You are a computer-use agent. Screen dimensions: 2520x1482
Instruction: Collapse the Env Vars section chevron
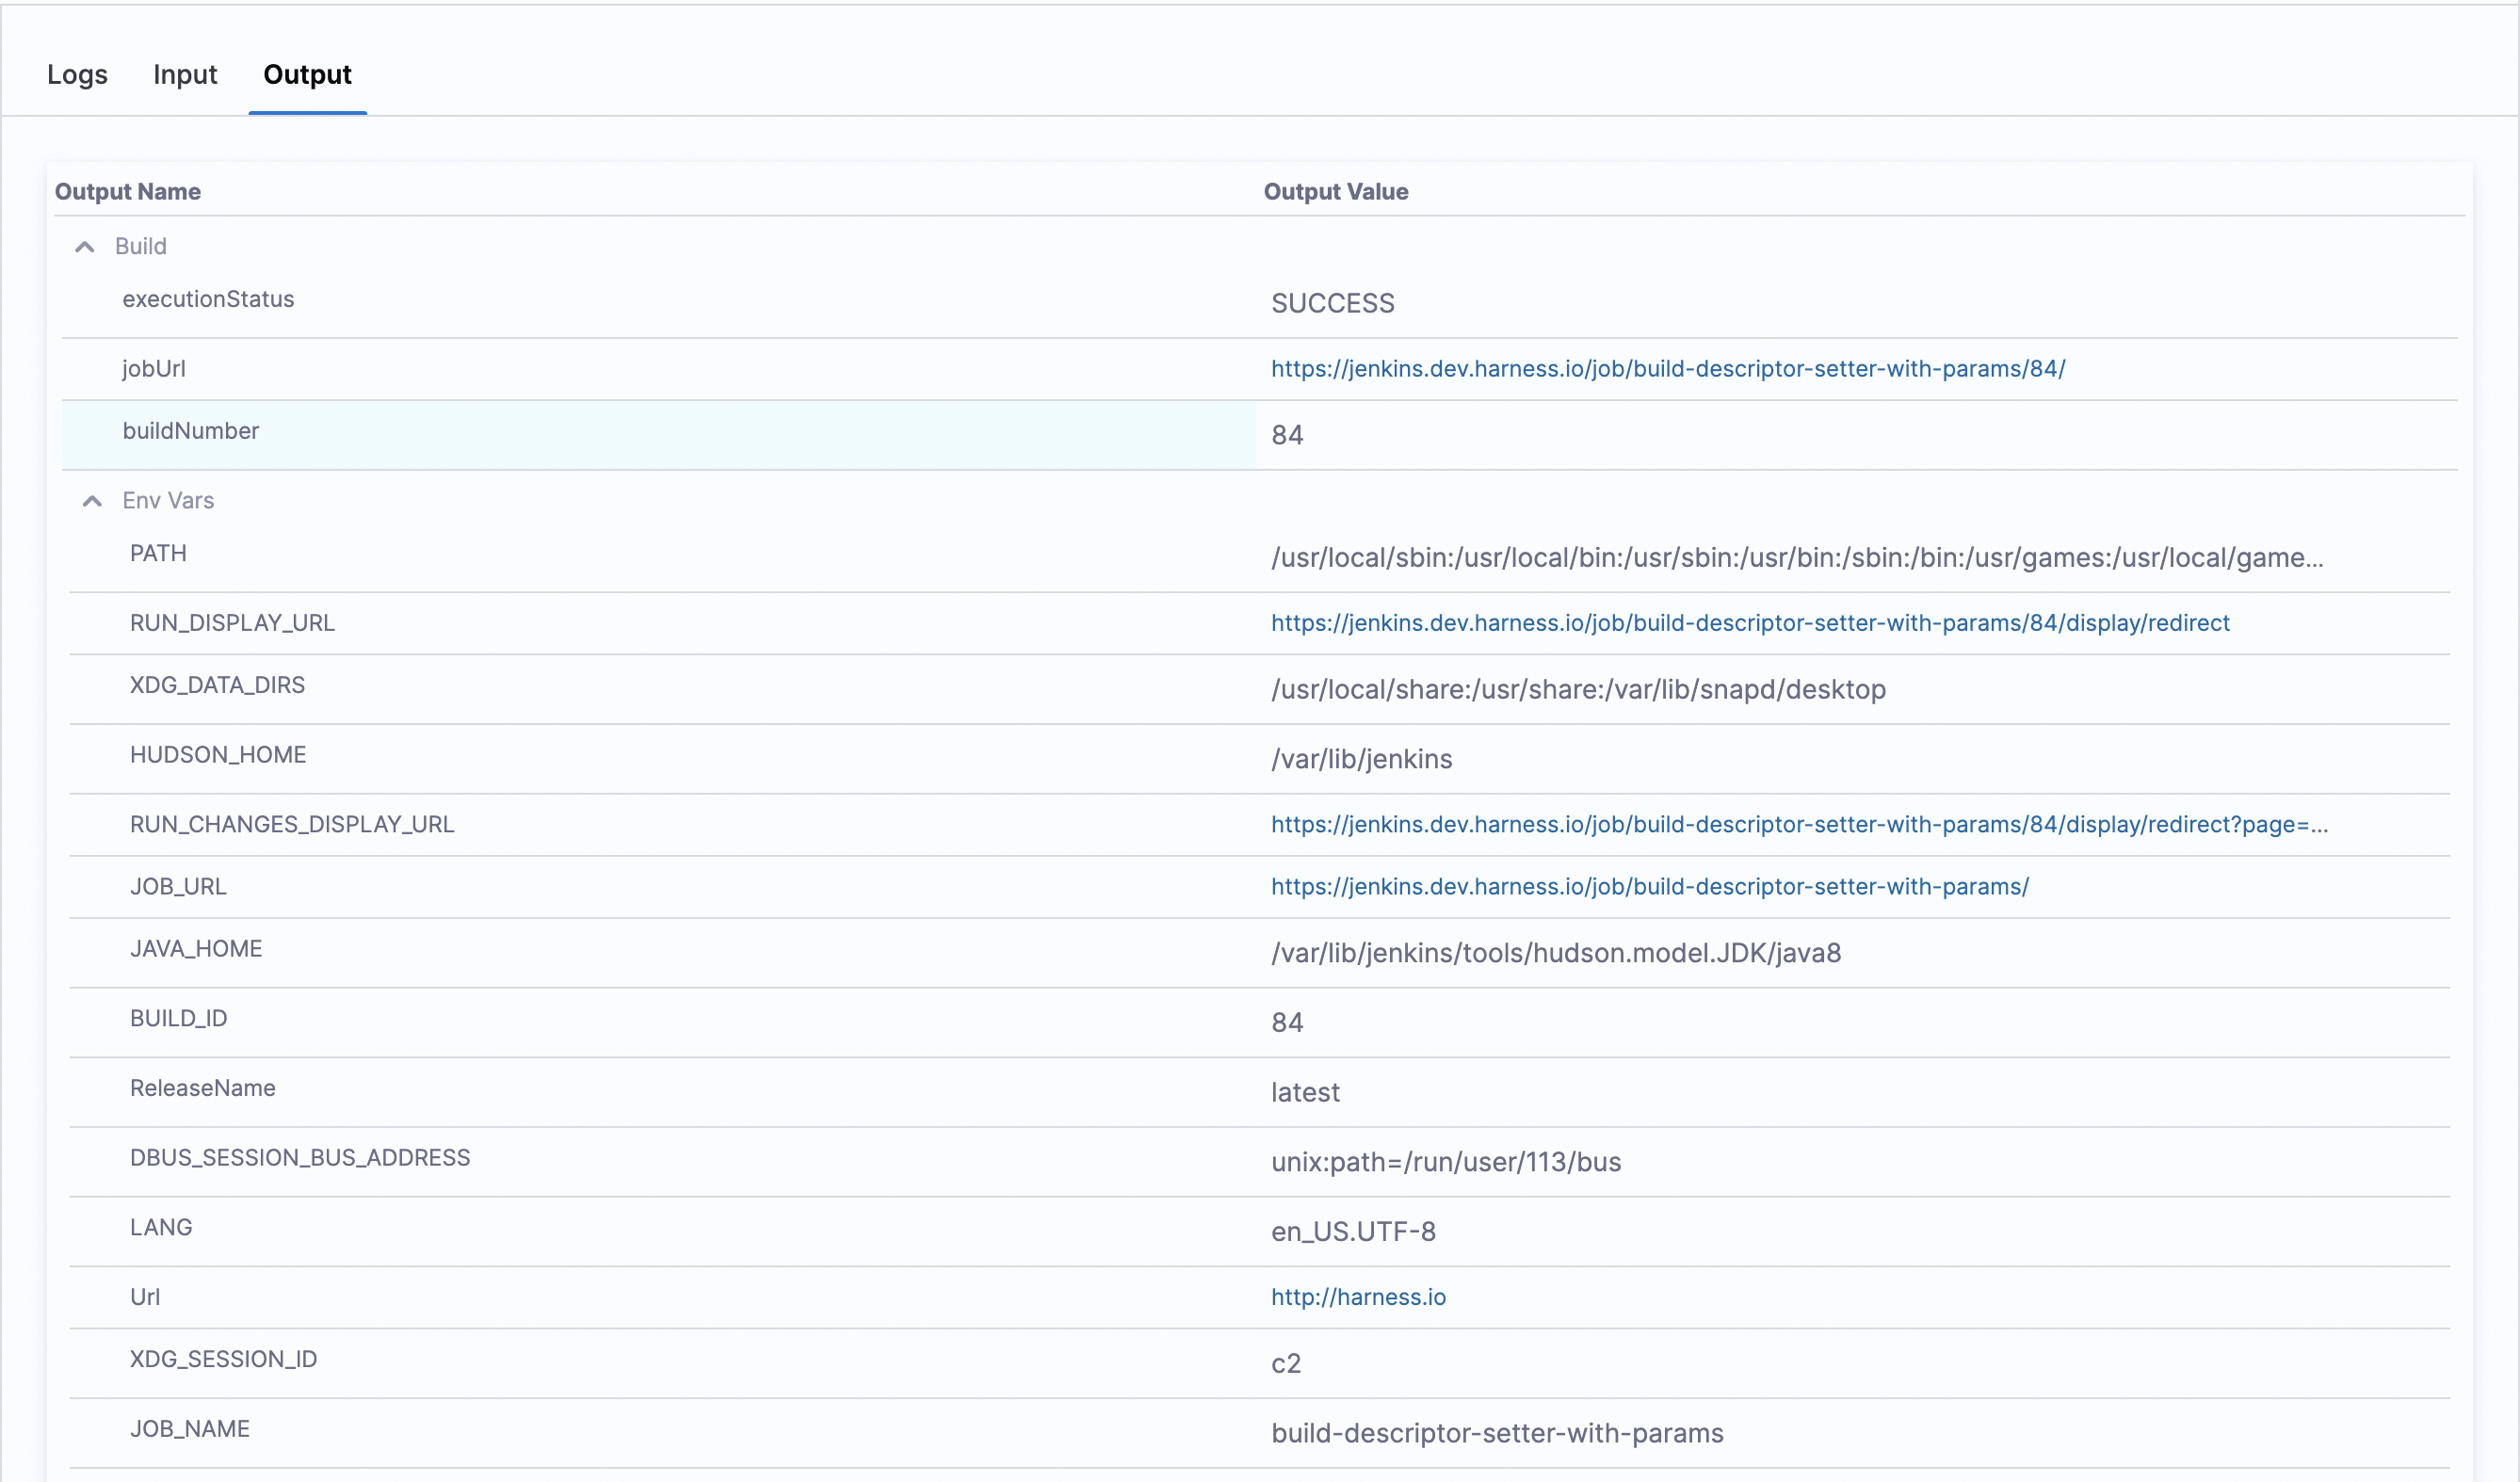pyautogui.click(x=92, y=501)
